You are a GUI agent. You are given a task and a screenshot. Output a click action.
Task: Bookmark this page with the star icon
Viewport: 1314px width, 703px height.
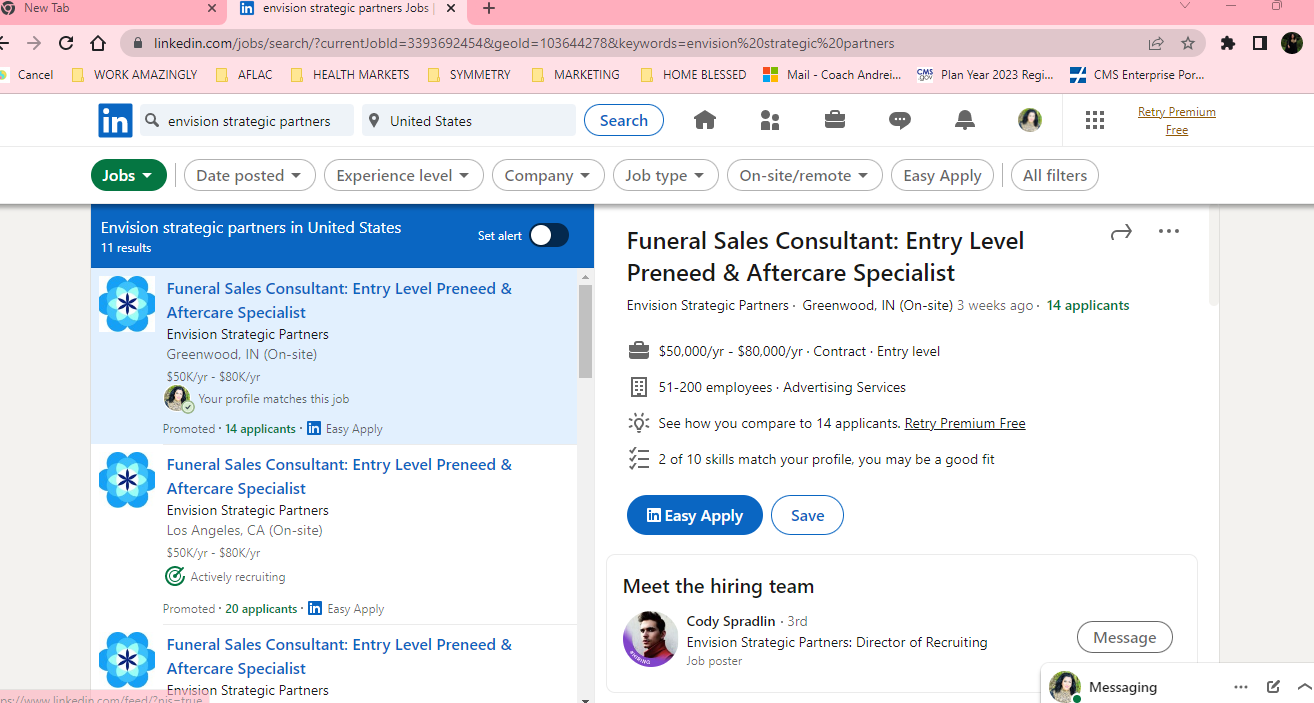pyautogui.click(x=1188, y=43)
